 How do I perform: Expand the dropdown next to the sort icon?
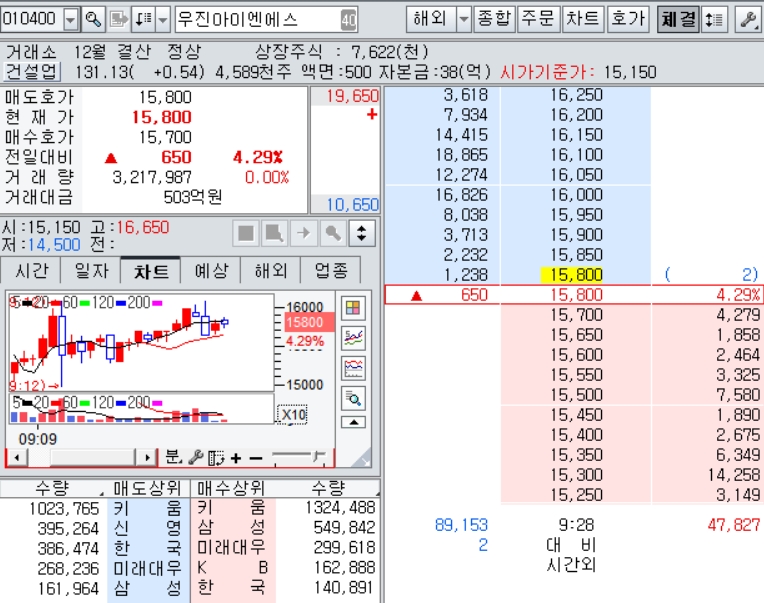click(x=163, y=19)
